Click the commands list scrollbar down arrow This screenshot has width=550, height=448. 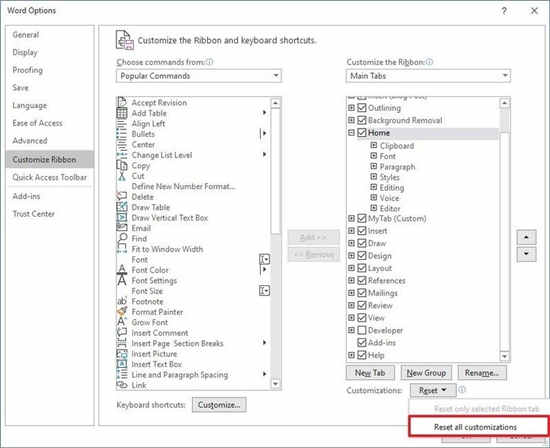click(x=275, y=384)
